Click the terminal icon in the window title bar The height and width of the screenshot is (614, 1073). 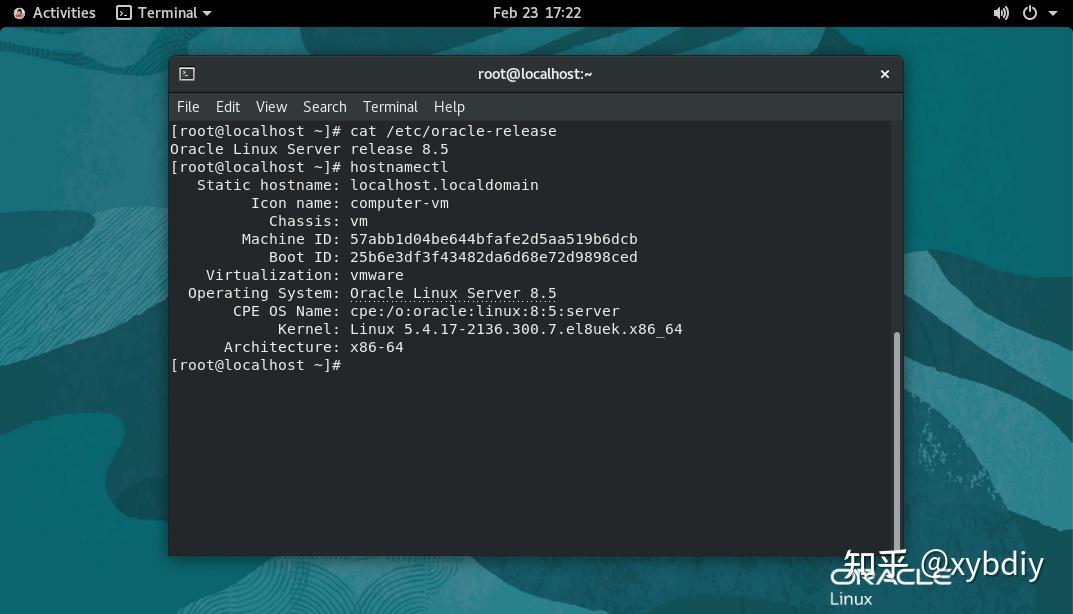click(185, 73)
